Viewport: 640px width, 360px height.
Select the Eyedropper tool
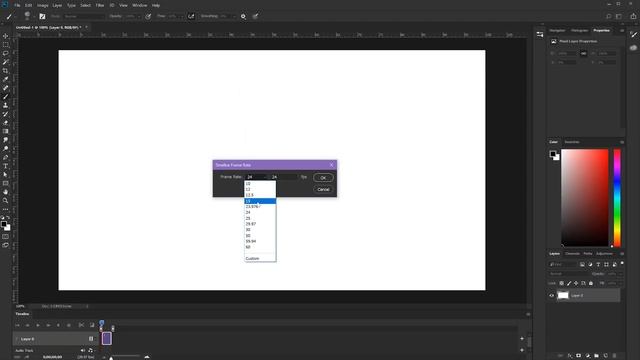[x=6, y=79]
